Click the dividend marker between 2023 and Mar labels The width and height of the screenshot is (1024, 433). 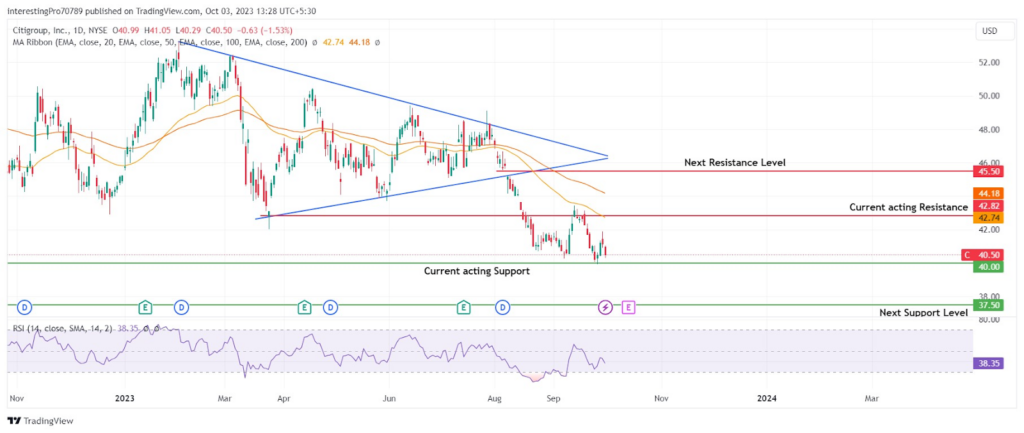coord(180,306)
